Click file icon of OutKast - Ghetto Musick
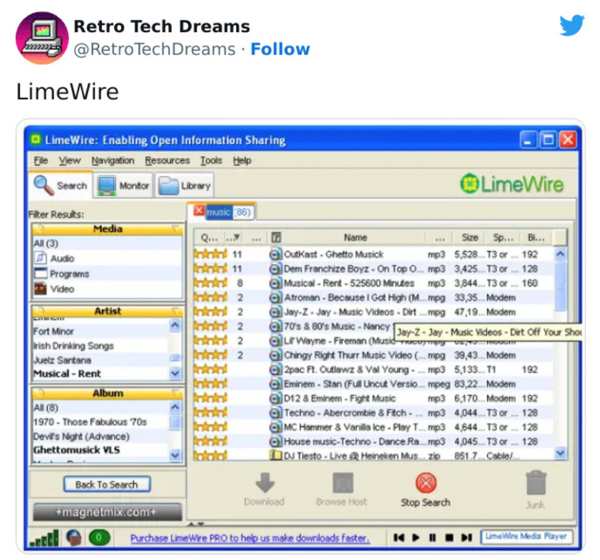Image resolution: width=600 pixels, height=560 pixels. 276,255
